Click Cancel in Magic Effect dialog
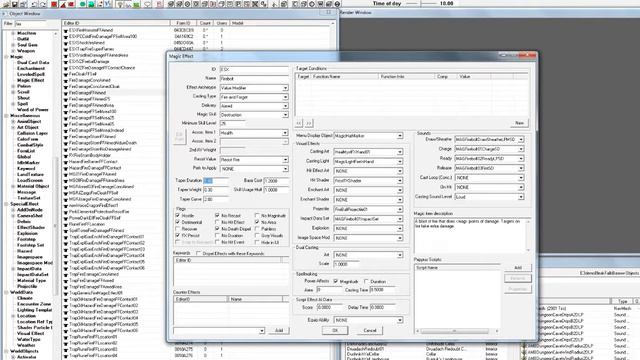Screen dimensions: 640x360 pyautogui.click(x=370, y=330)
